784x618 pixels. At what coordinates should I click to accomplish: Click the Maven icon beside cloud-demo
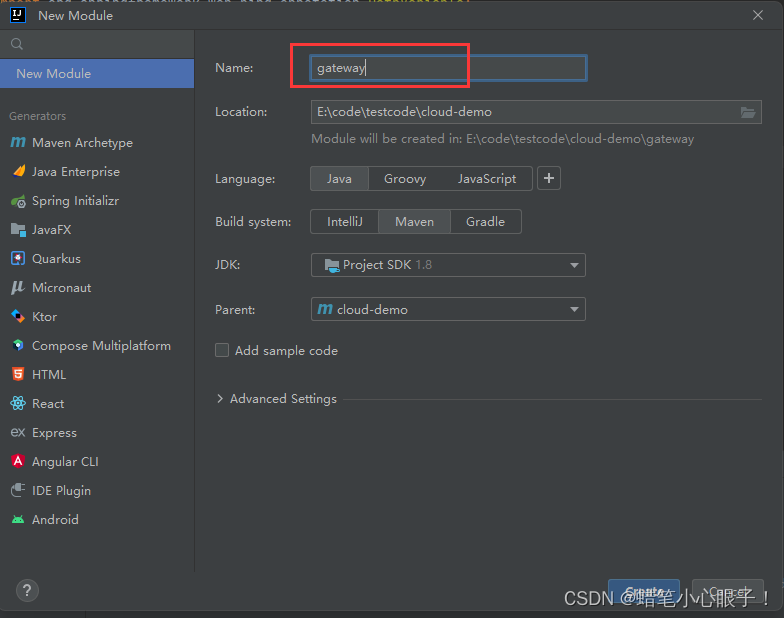coord(325,310)
